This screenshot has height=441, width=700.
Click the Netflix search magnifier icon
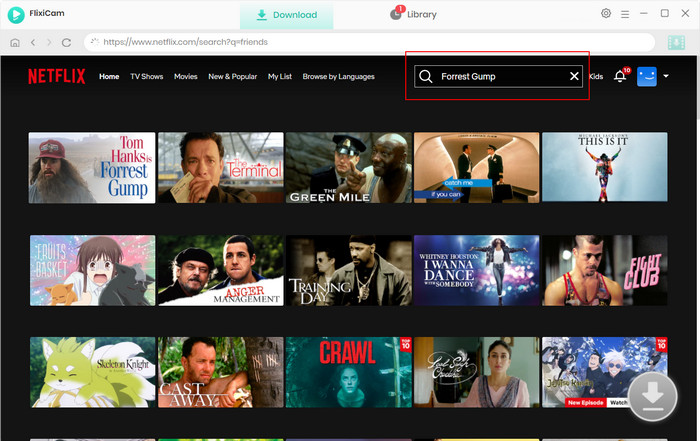426,76
